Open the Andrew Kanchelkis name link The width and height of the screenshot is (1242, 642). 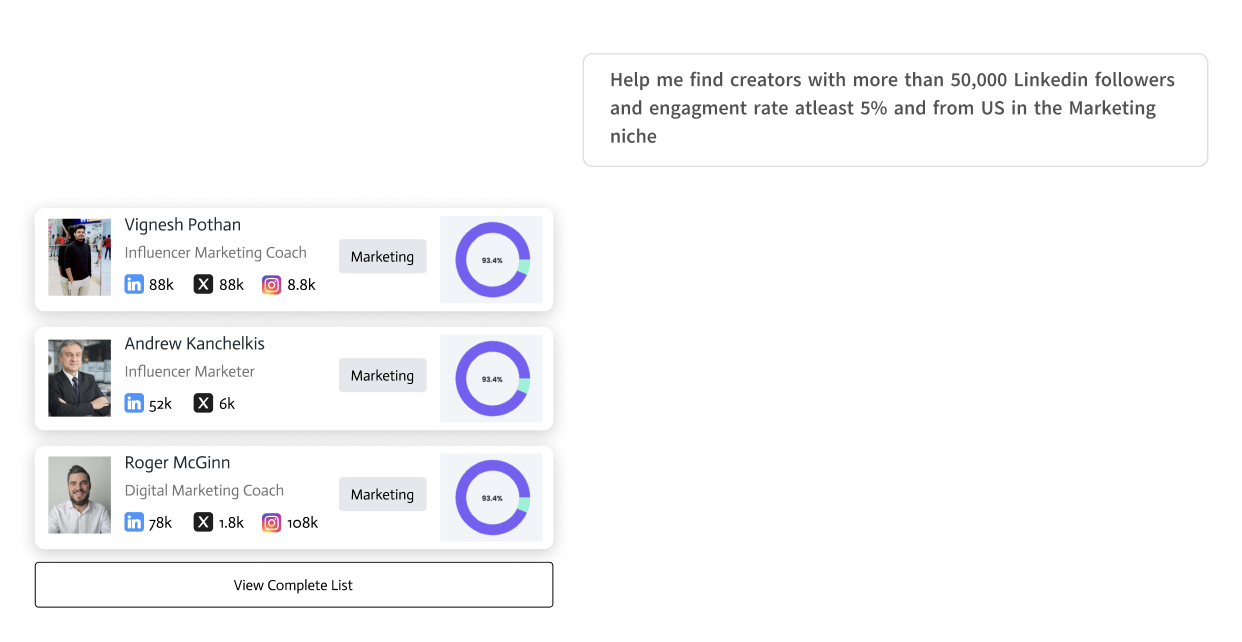coord(195,344)
